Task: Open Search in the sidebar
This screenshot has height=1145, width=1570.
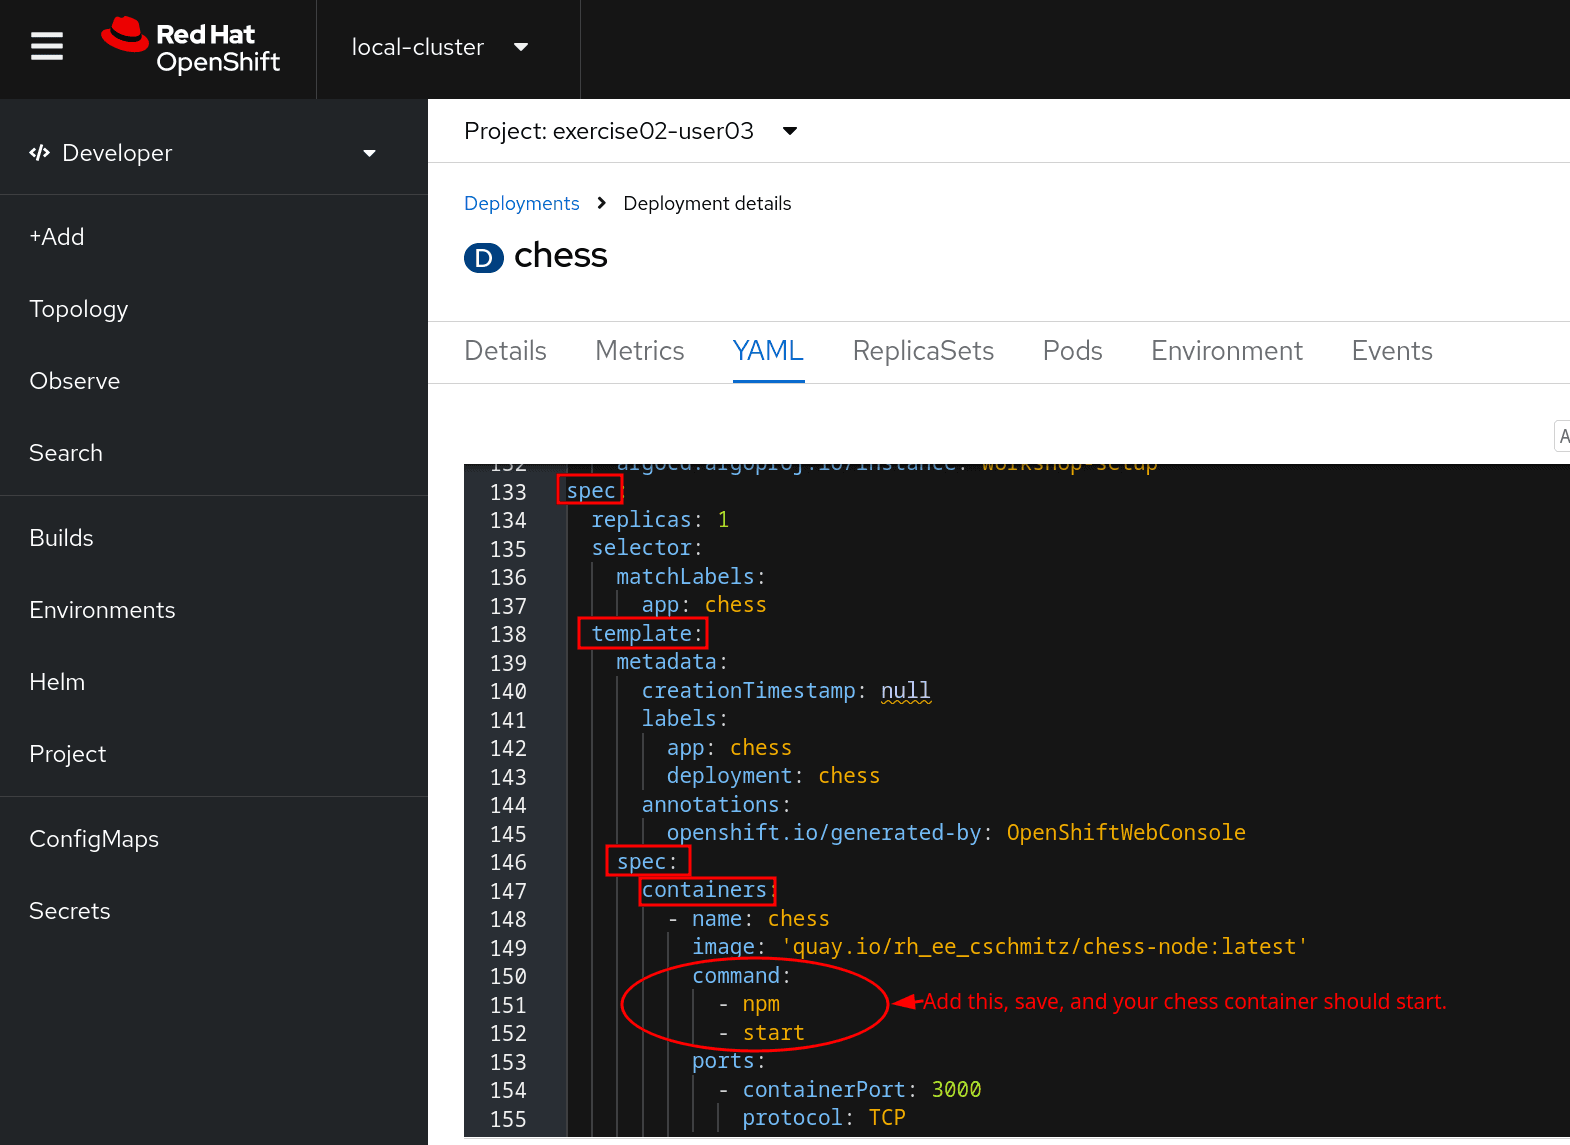Action: (x=66, y=453)
